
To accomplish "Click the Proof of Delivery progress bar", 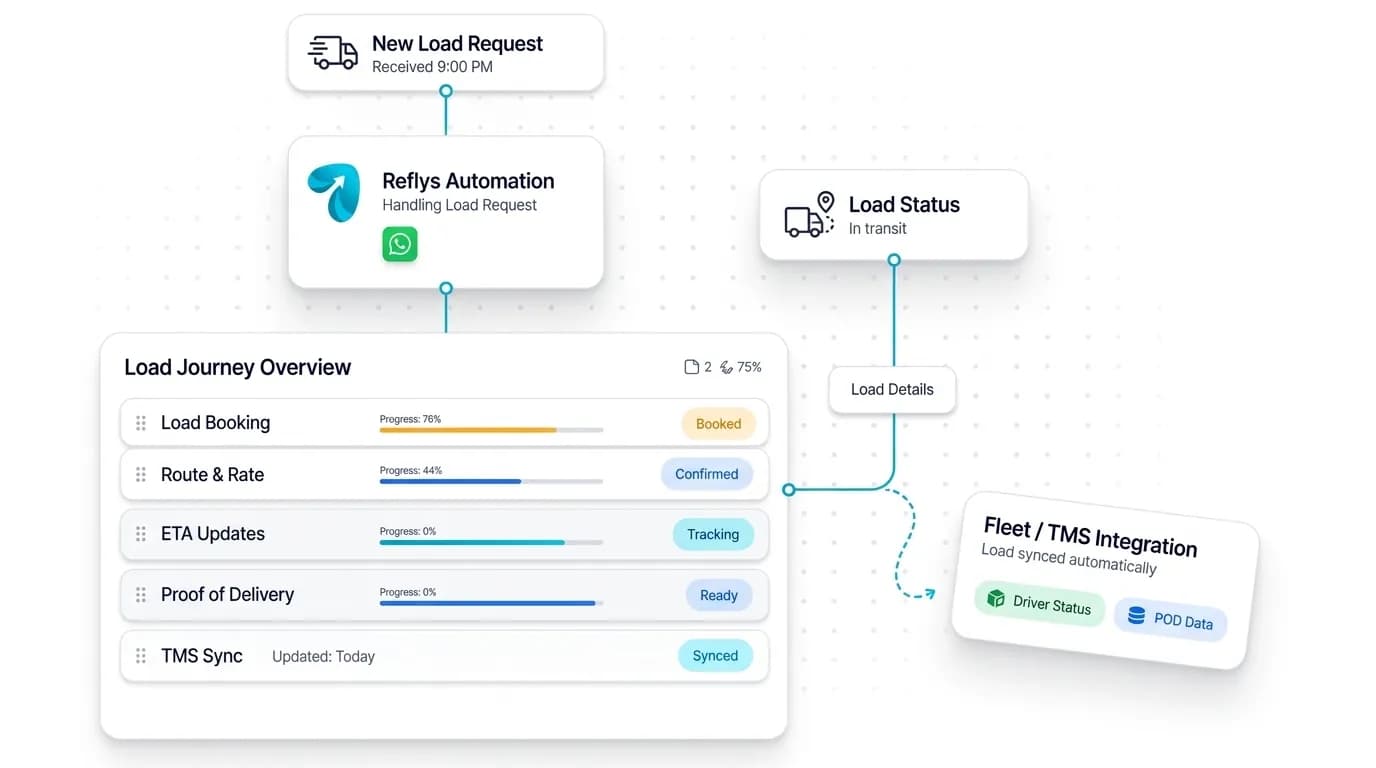I will pyautogui.click(x=491, y=603).
